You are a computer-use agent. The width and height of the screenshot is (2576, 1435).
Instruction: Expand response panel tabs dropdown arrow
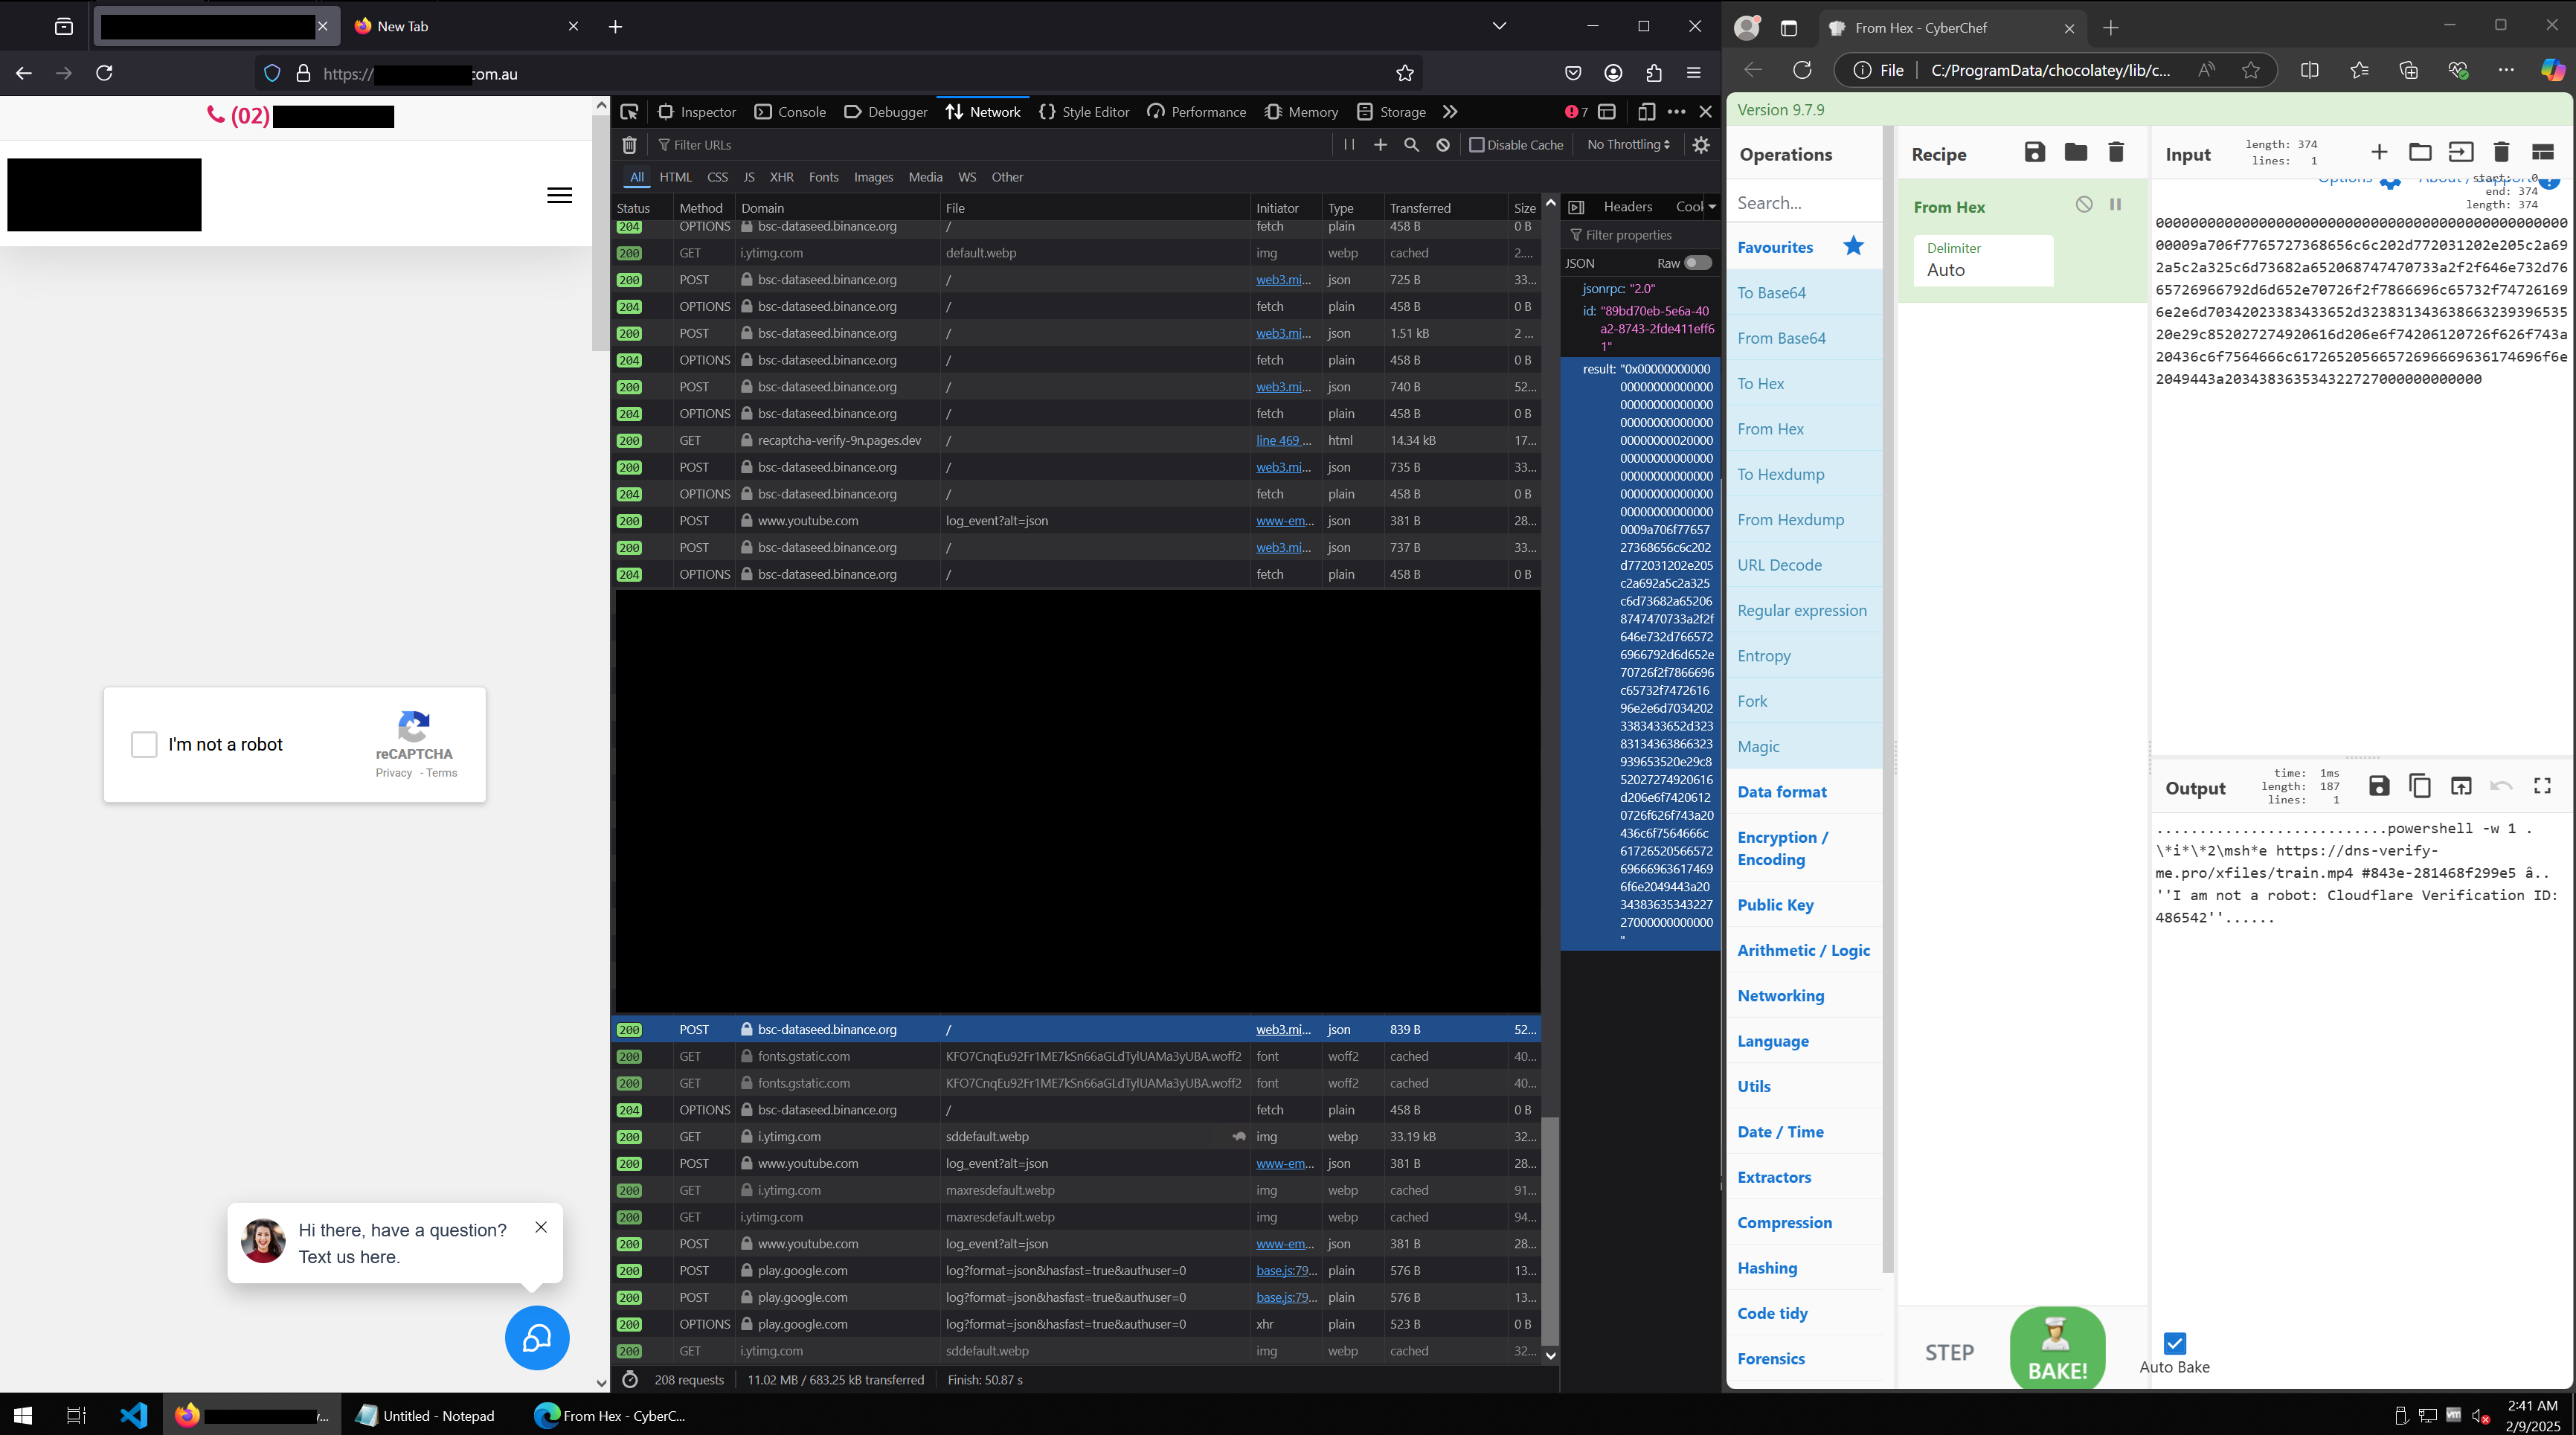pyautogui.click(x=1712, y=207)
